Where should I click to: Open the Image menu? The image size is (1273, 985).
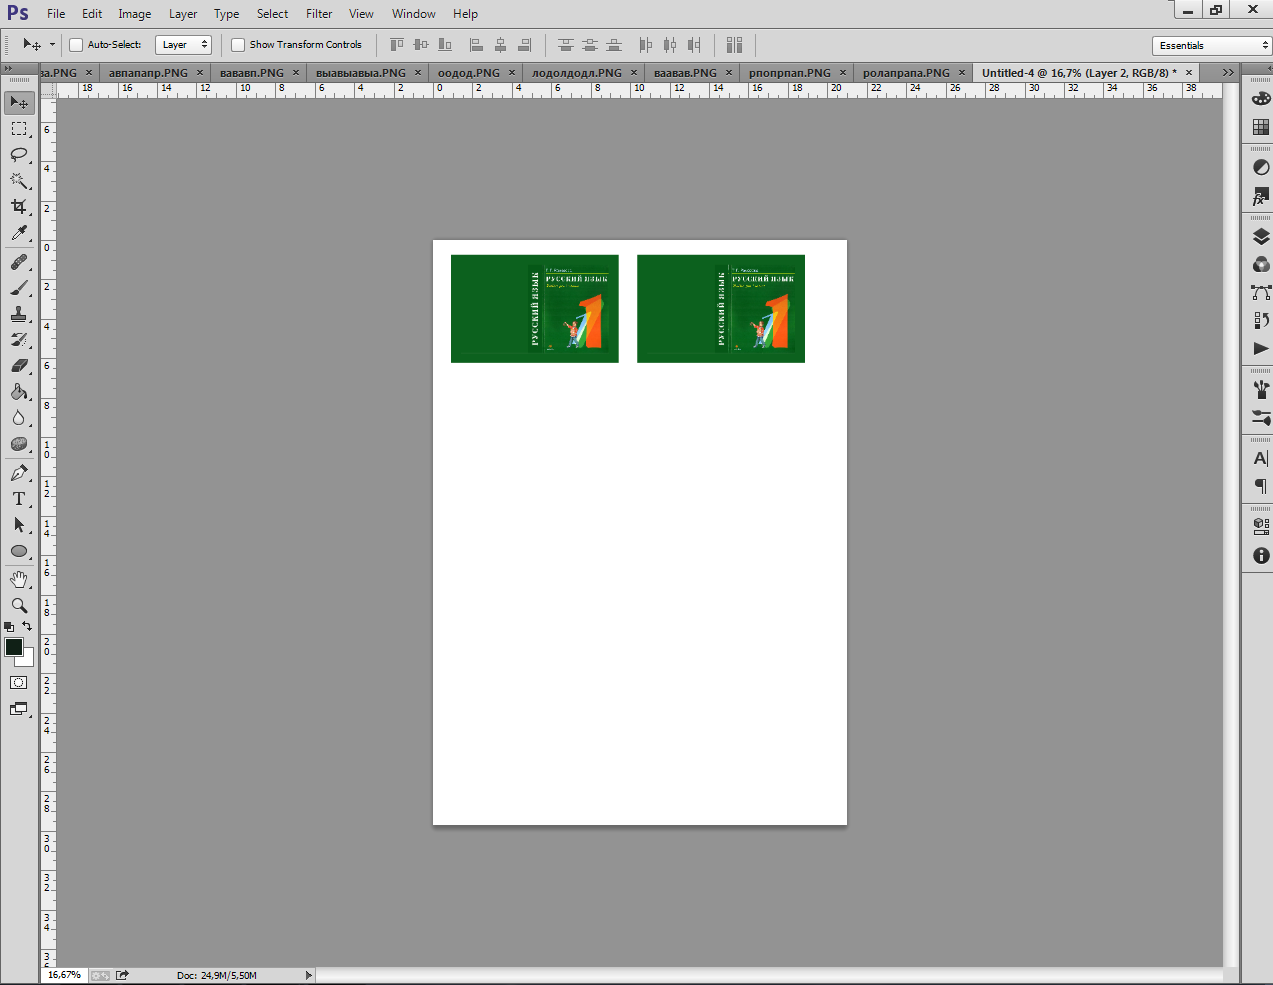[x=135, y=14]
